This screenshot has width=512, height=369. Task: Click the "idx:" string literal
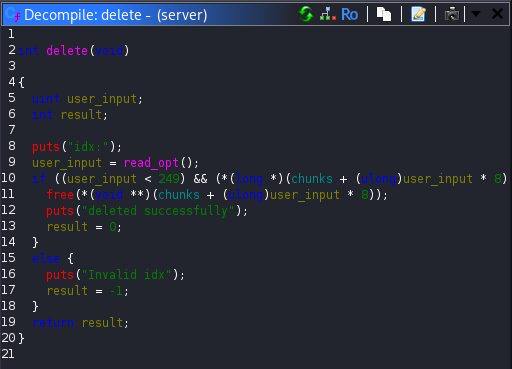click(x=88, y=147)
